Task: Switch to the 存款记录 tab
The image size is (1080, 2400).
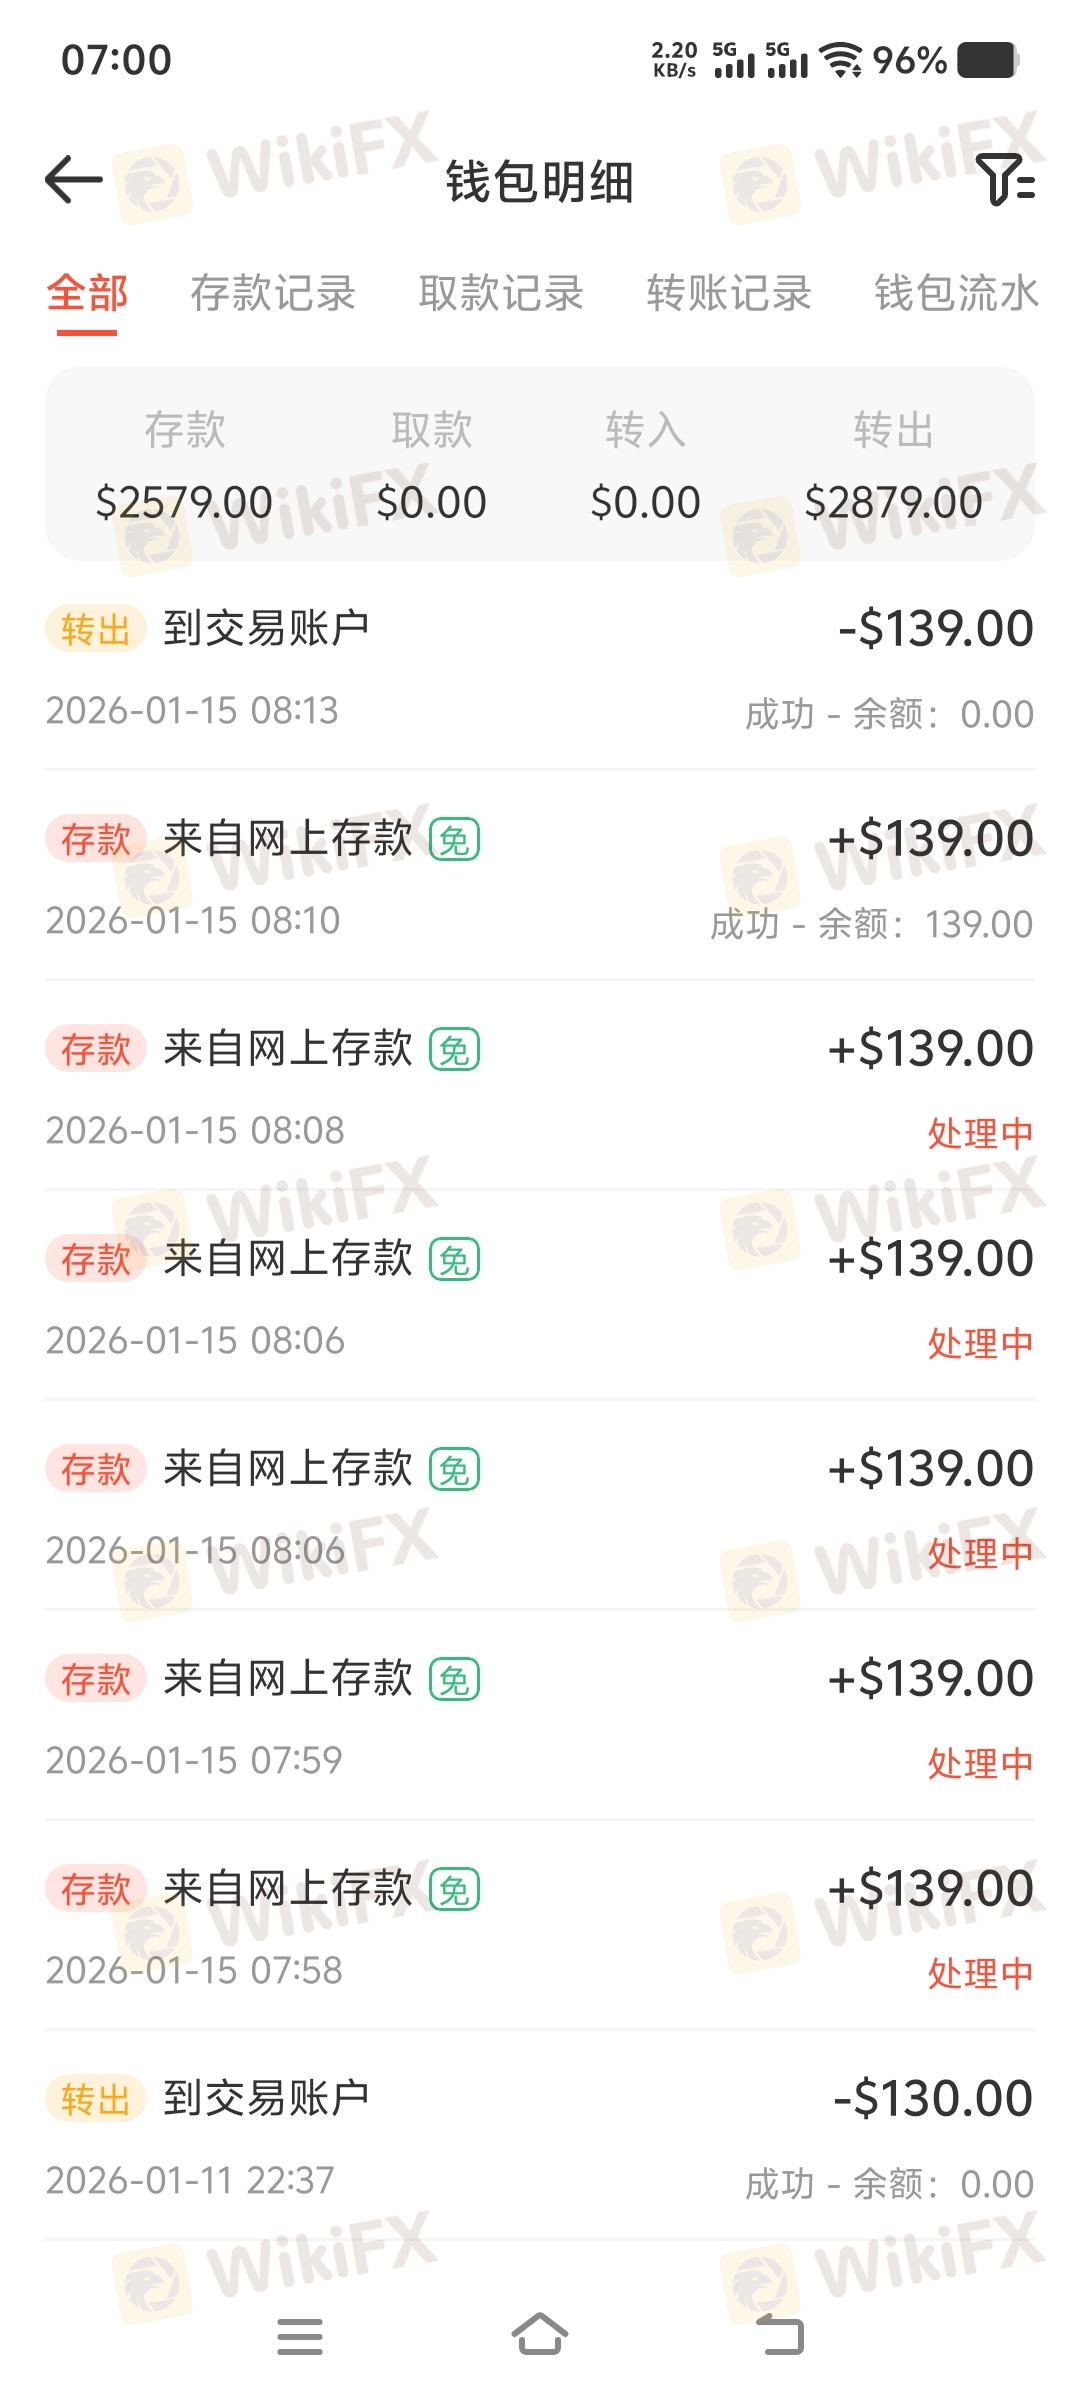Action: 273,294
